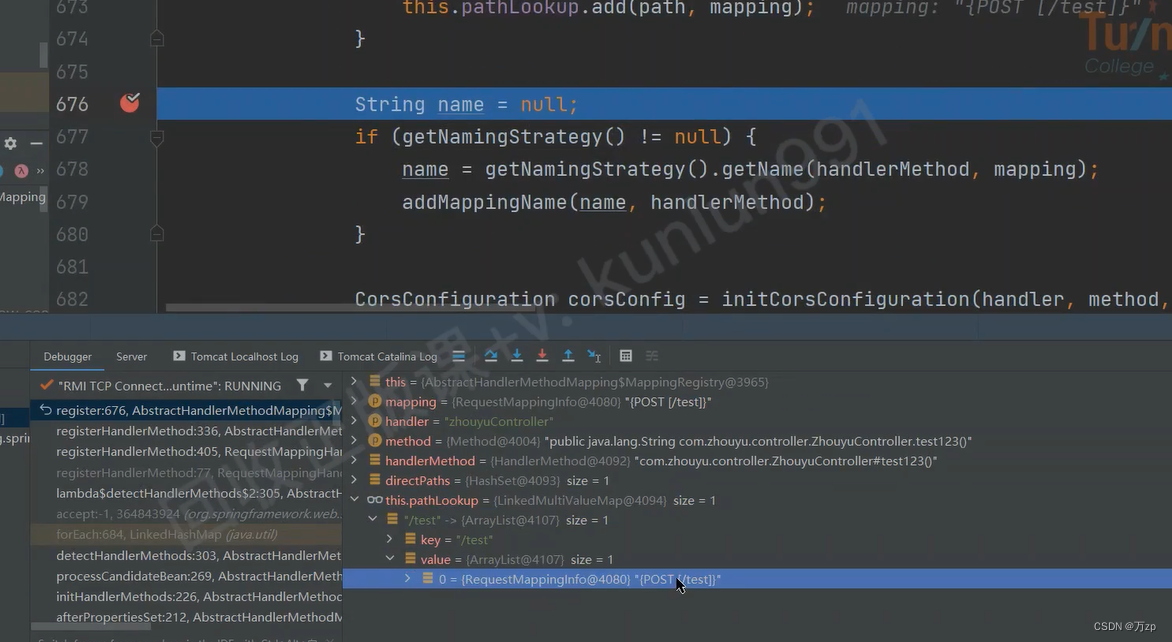Select frame accept:-1, 364843924
1172x642 pixels.
[x=186, y=513]
